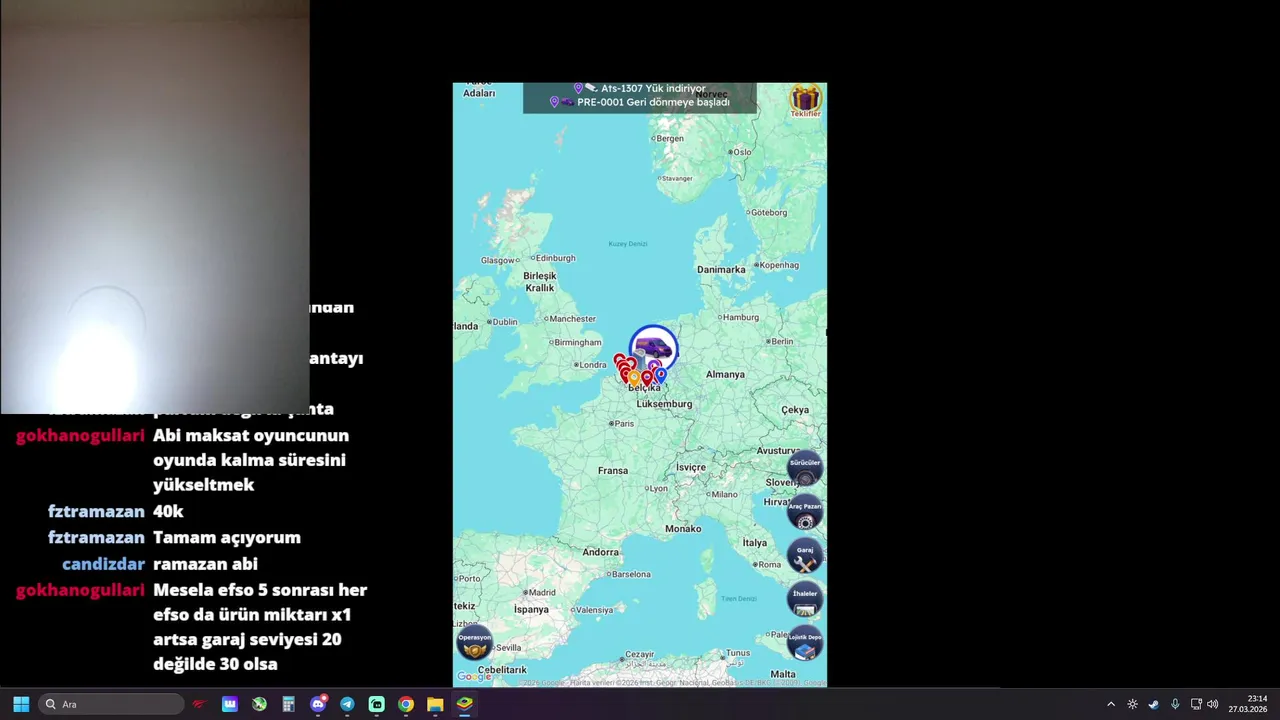Open the red winged taskbar app
Image resolution: width=1280 pixels, height=720 pixels.
[x=199, y=704]
